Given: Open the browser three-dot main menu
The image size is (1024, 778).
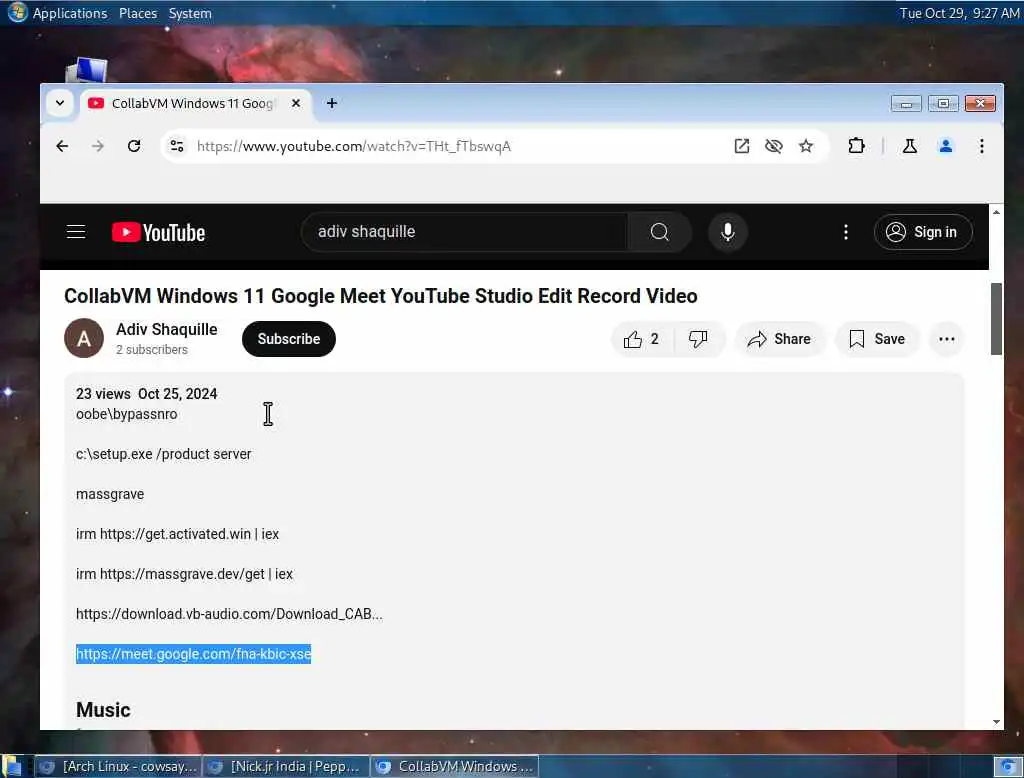Looking at the screenshot, I should (982, 146).
